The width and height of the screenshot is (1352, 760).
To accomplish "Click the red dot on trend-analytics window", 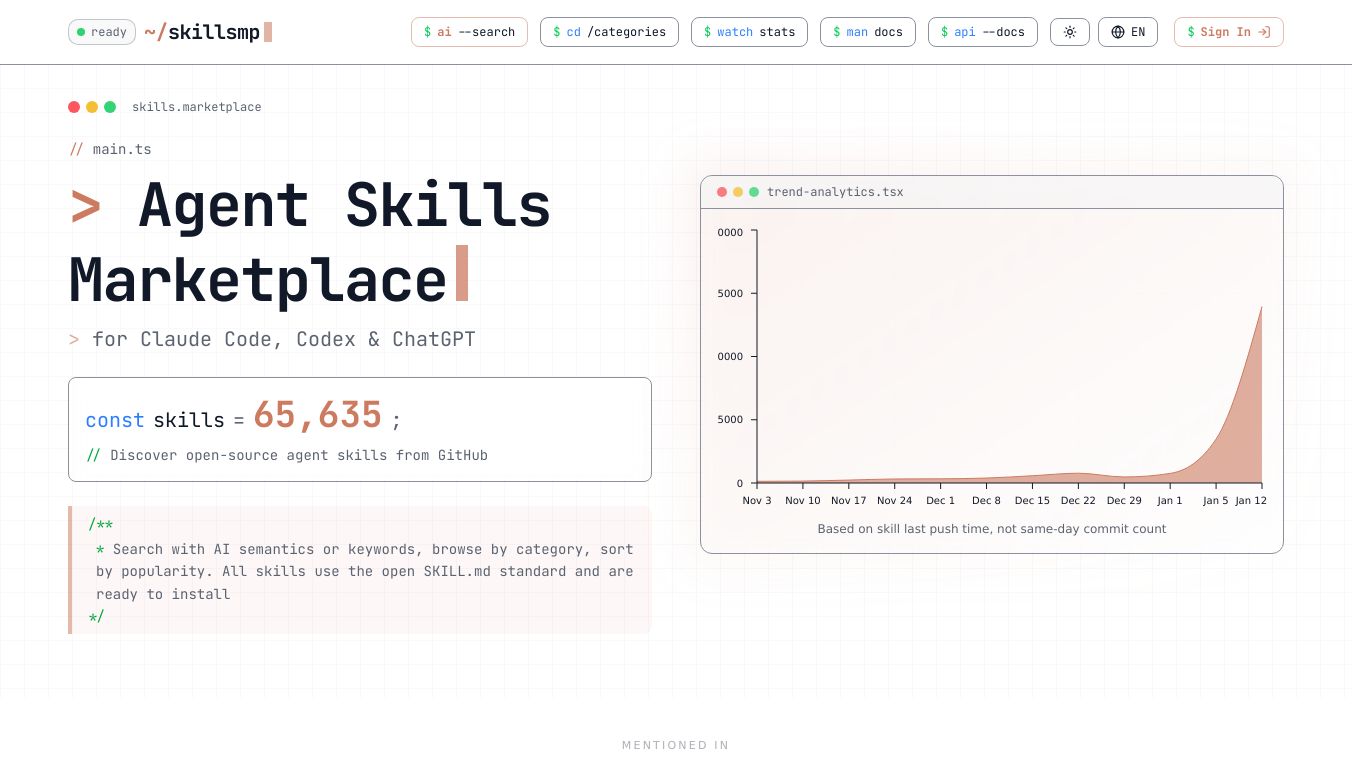I will click(722, 192).
